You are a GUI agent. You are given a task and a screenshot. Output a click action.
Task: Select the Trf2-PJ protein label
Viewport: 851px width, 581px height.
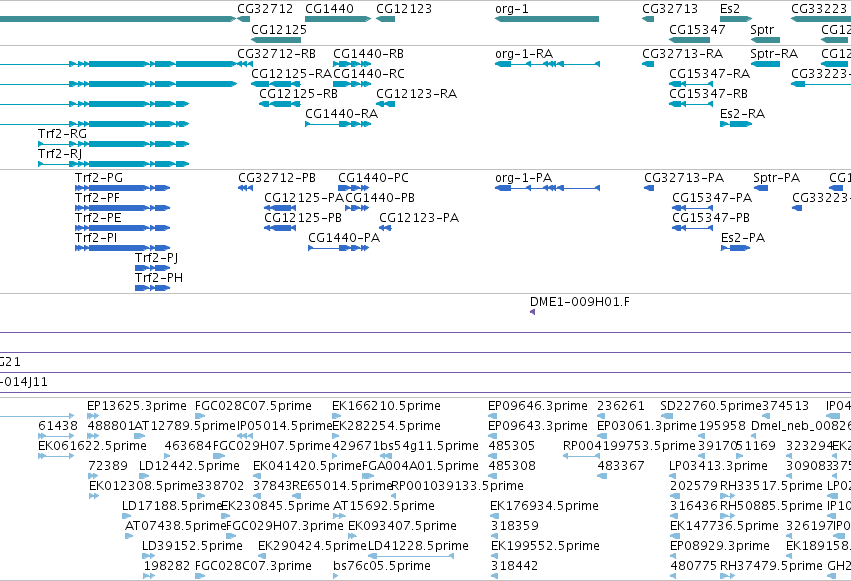click(156, 258)
